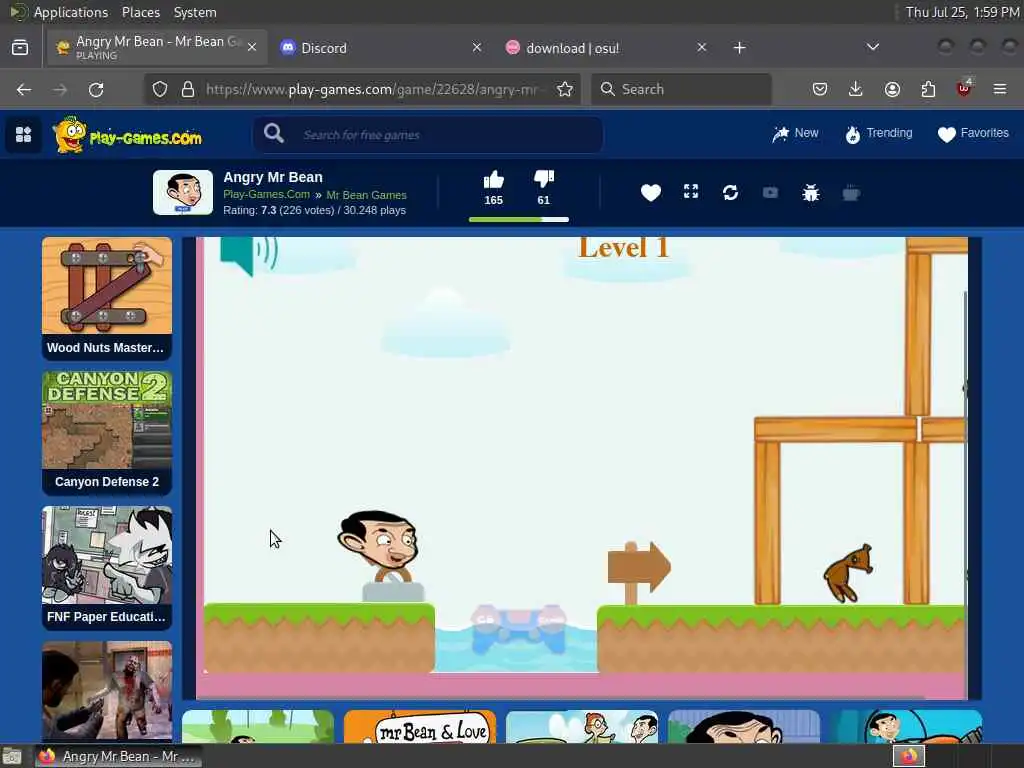Like the game with thumbs up

click(494, 180)
